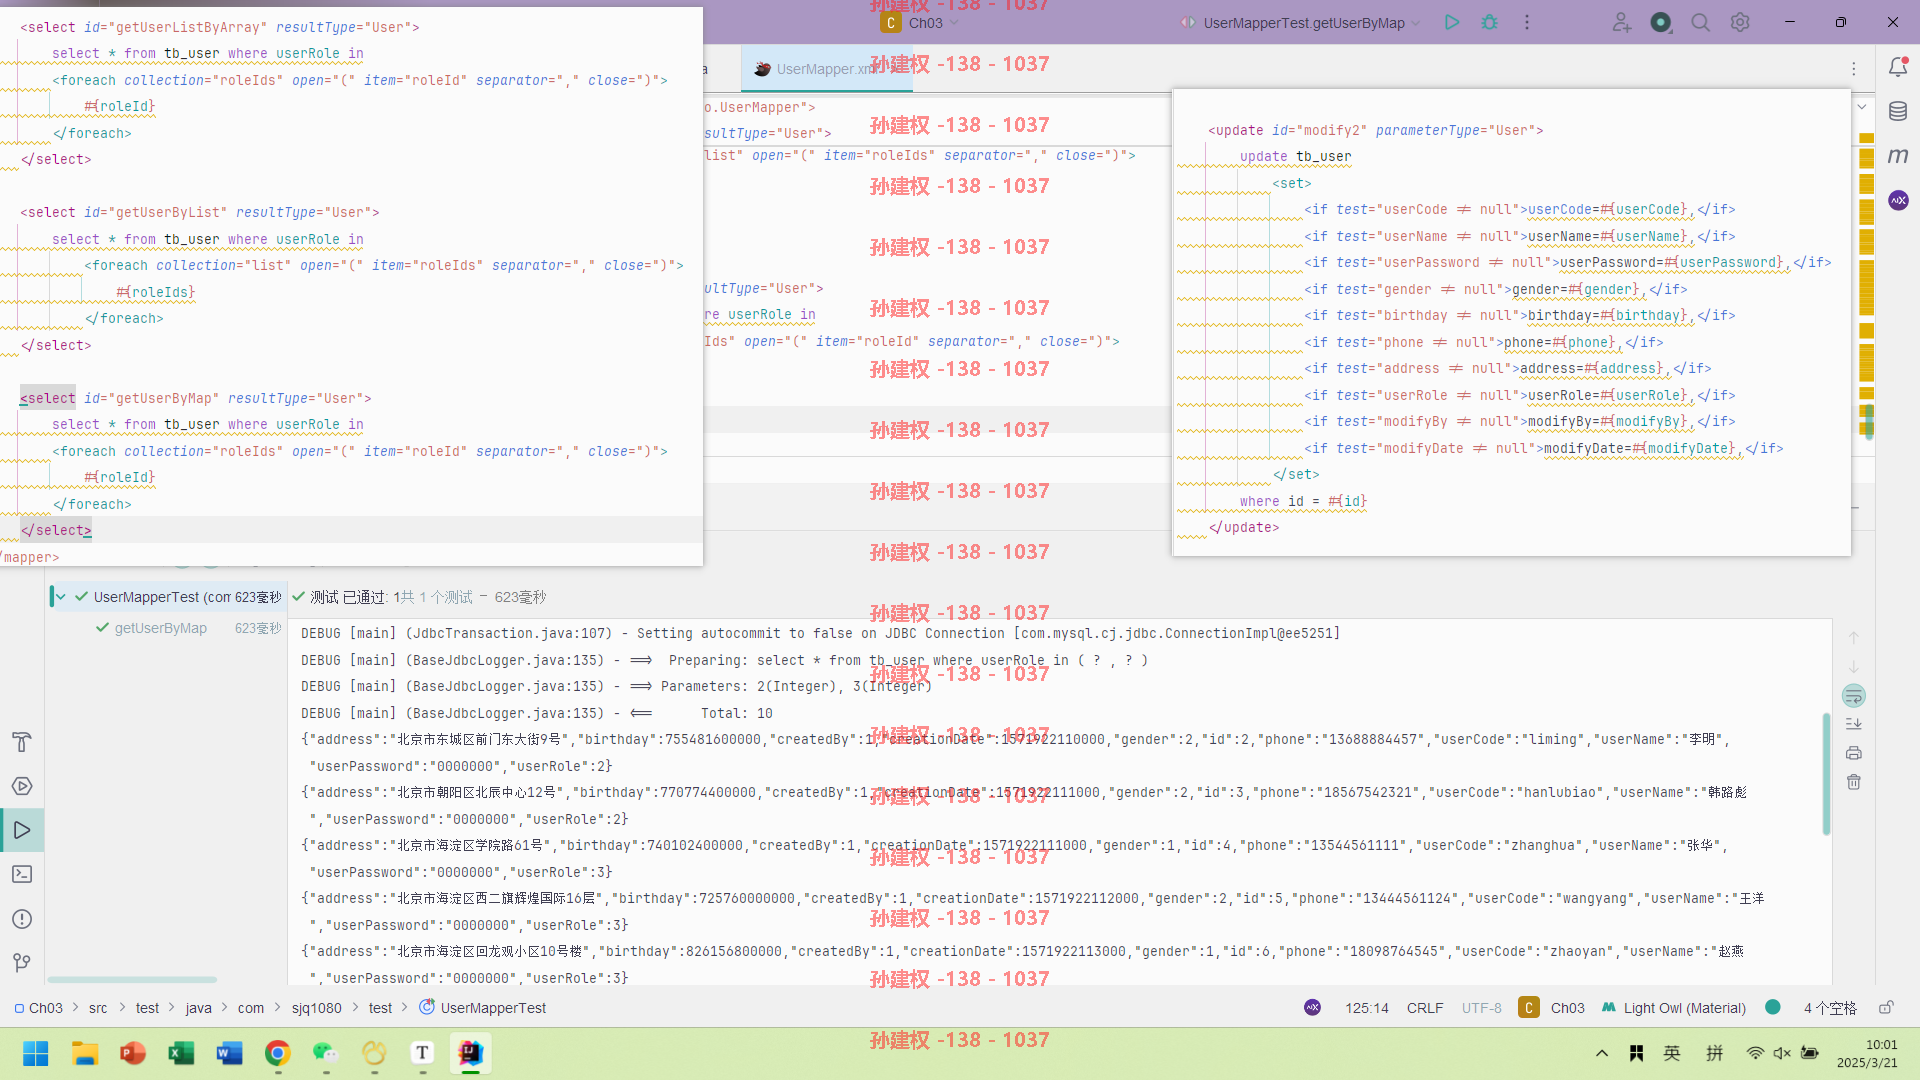Jump to next occurrence down arrow in console
This screenshot has height=1080, width=1920.
pos(1853,667)
